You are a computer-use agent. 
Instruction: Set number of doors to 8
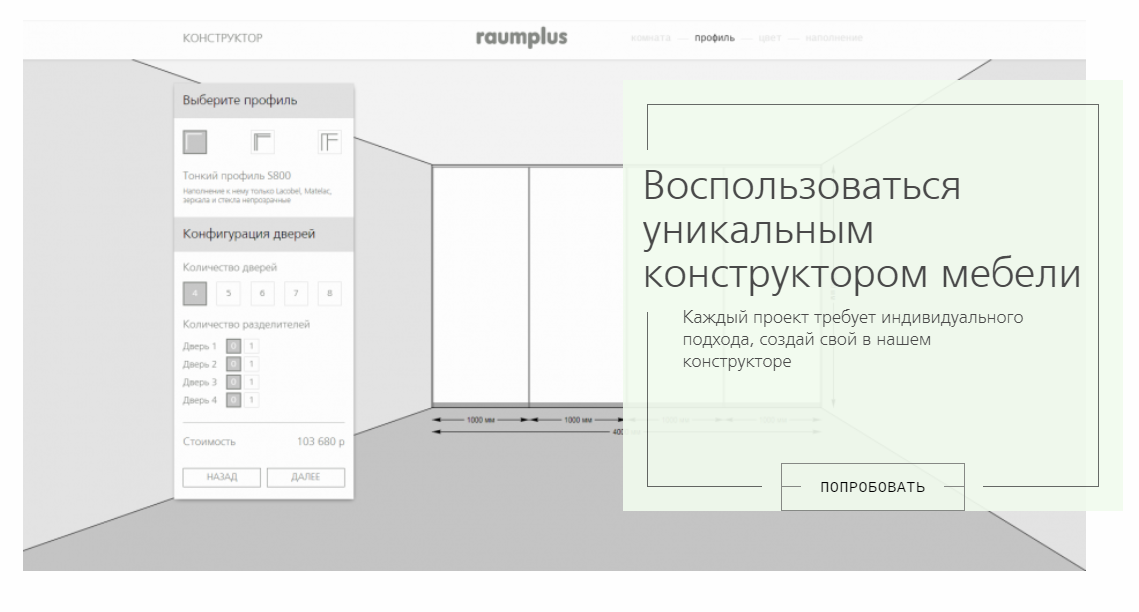329,293
